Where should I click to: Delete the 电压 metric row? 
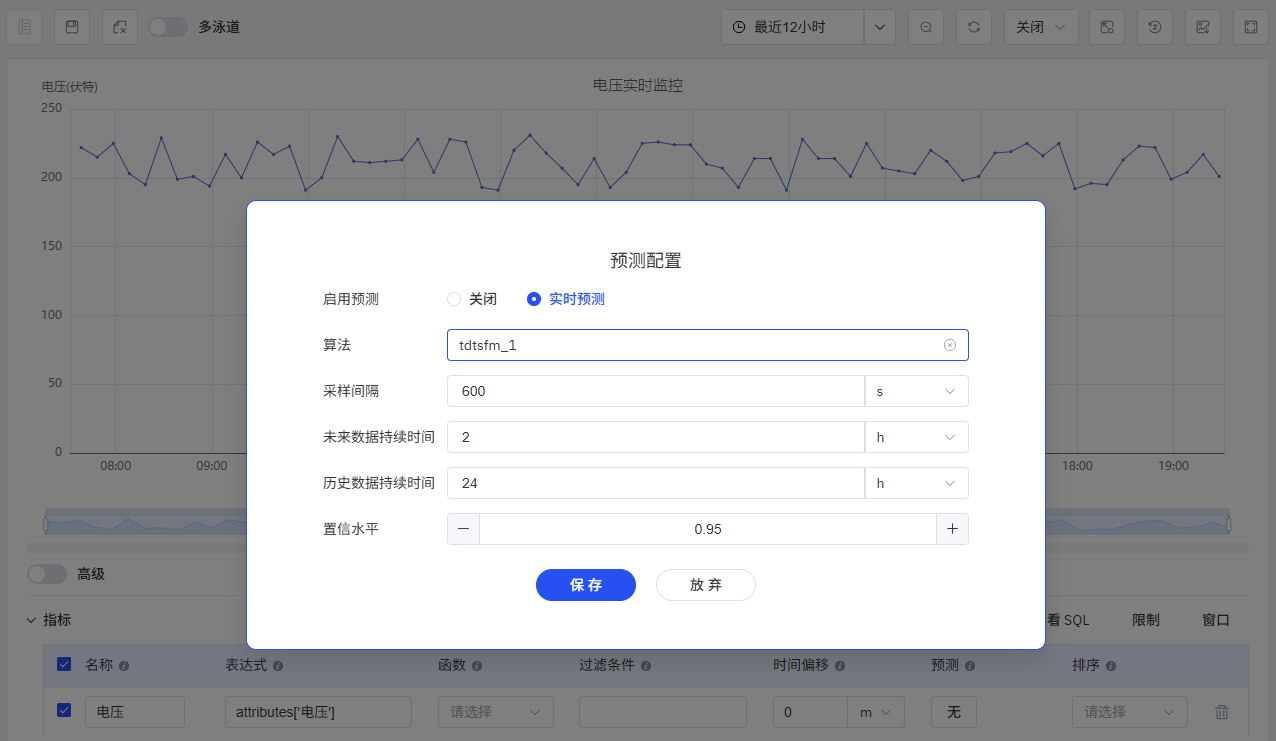tap(1221, 712)
